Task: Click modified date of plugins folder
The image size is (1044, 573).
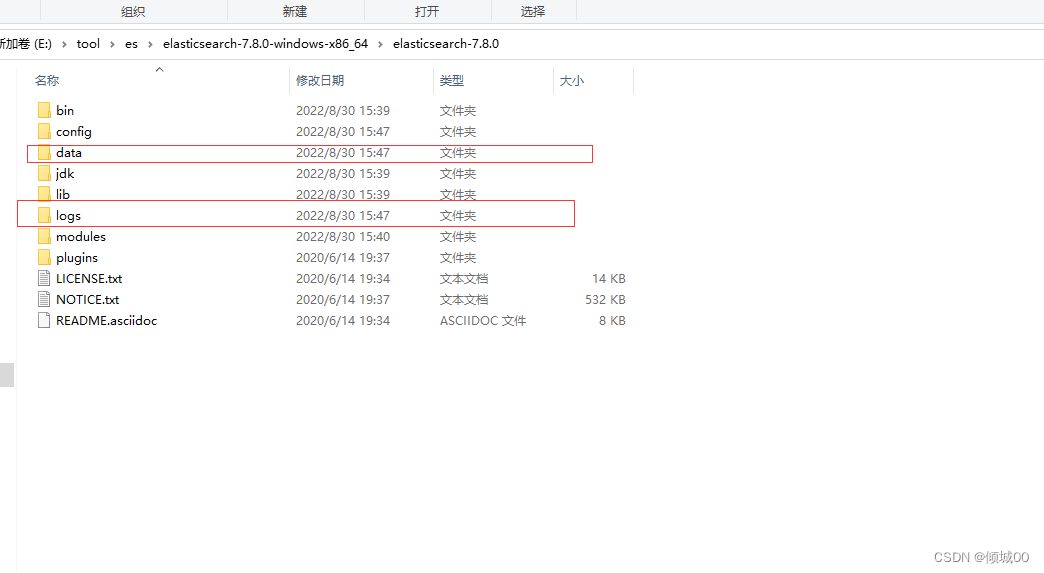Action: (343, 258)
